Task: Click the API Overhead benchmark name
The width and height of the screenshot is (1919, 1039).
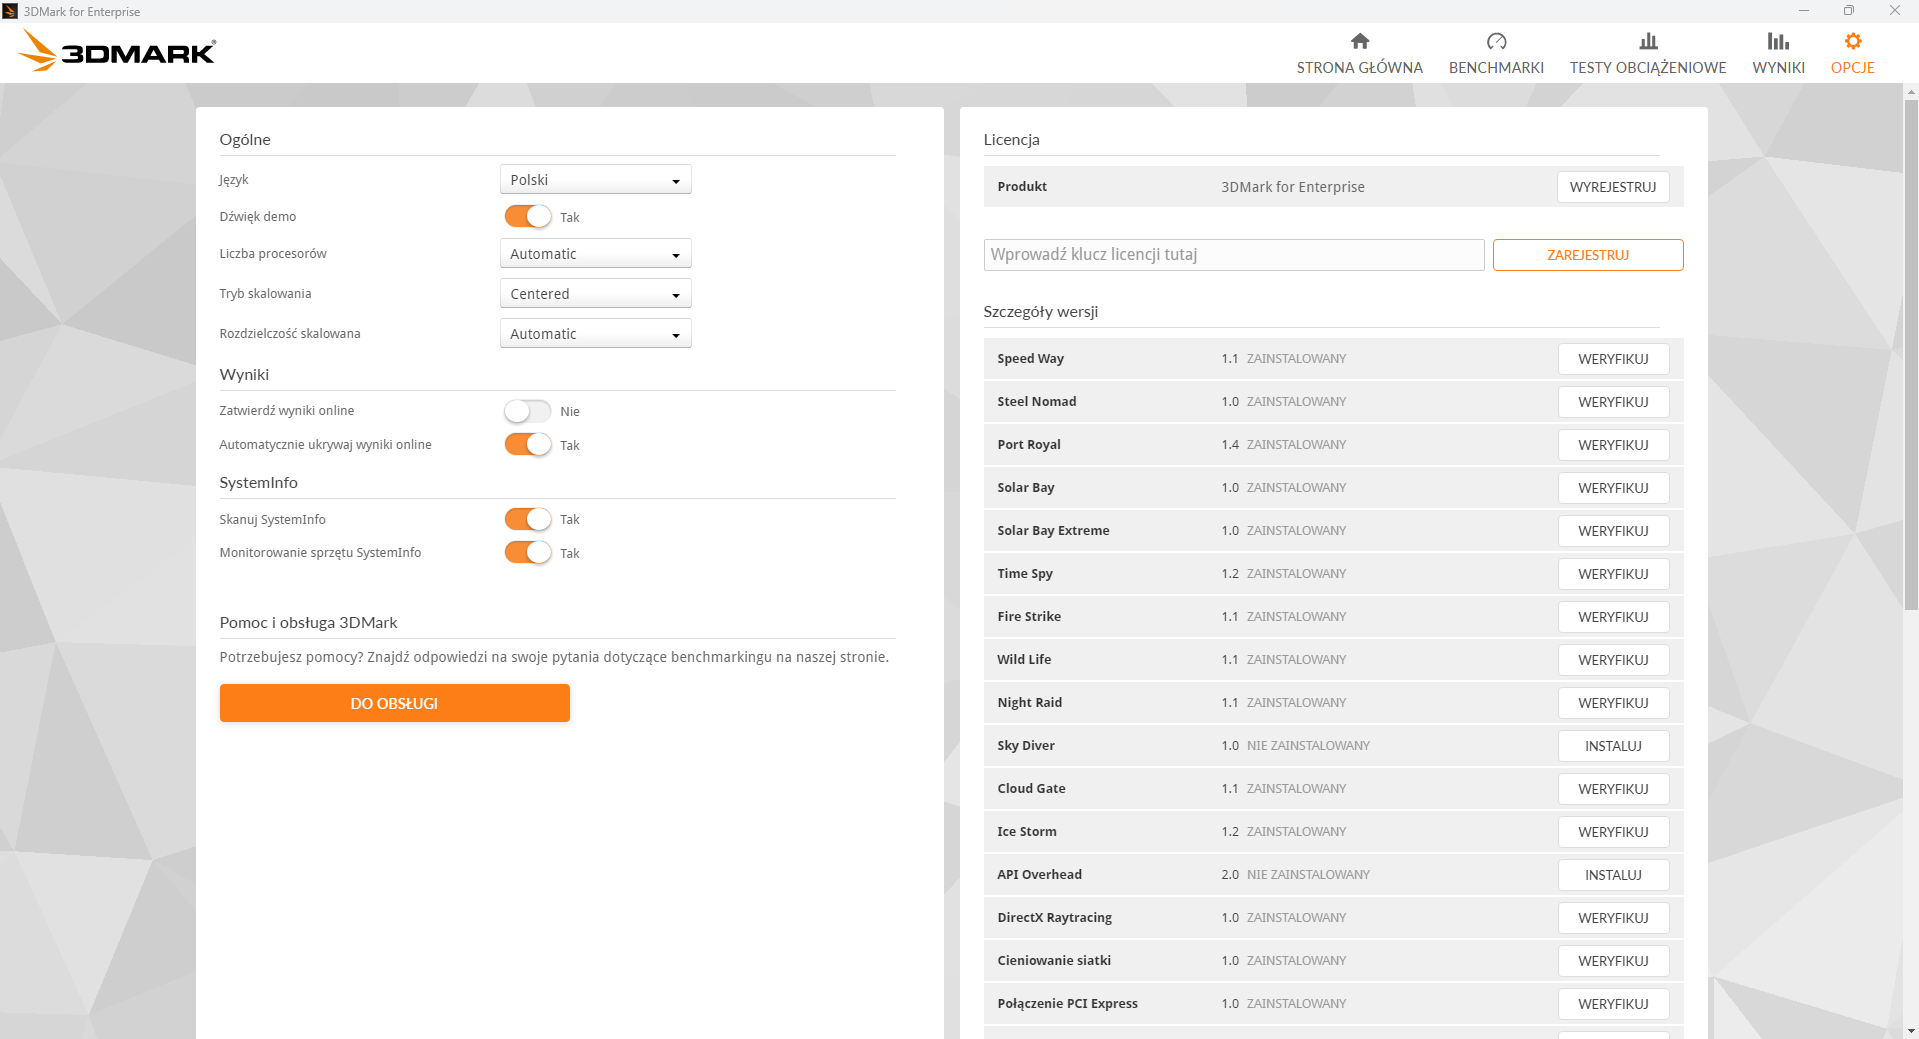Action: pyautogui.click(x=1039, y=875)
